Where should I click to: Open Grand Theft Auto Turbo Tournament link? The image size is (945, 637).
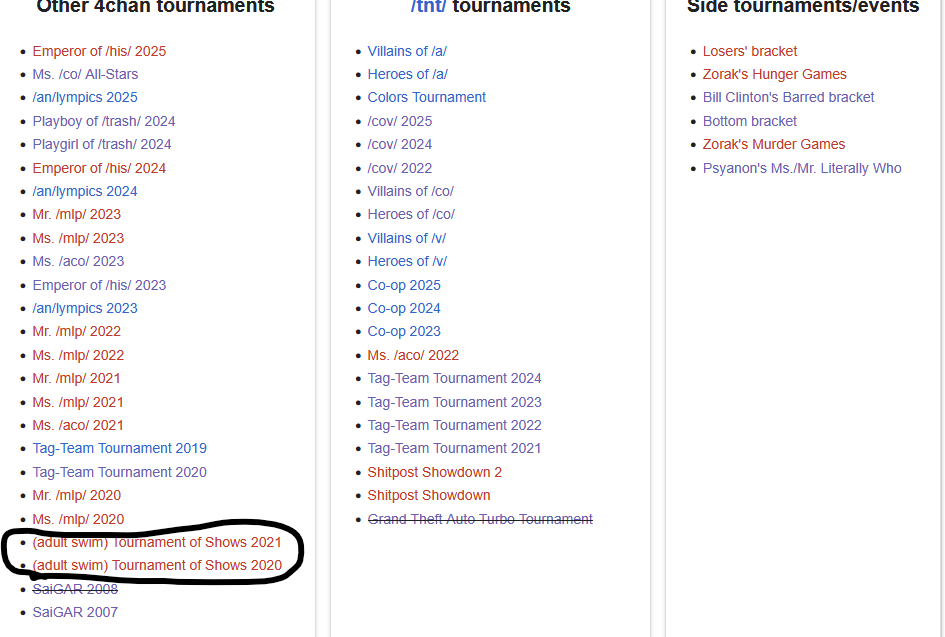(x=480, y=519)
